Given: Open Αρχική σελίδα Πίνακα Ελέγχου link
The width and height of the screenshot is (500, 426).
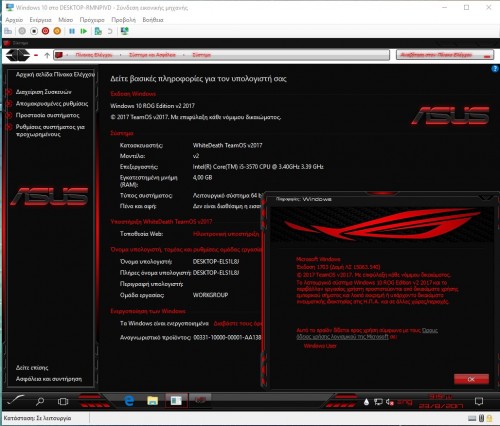Looking at the screenshot, I should 55,75.
